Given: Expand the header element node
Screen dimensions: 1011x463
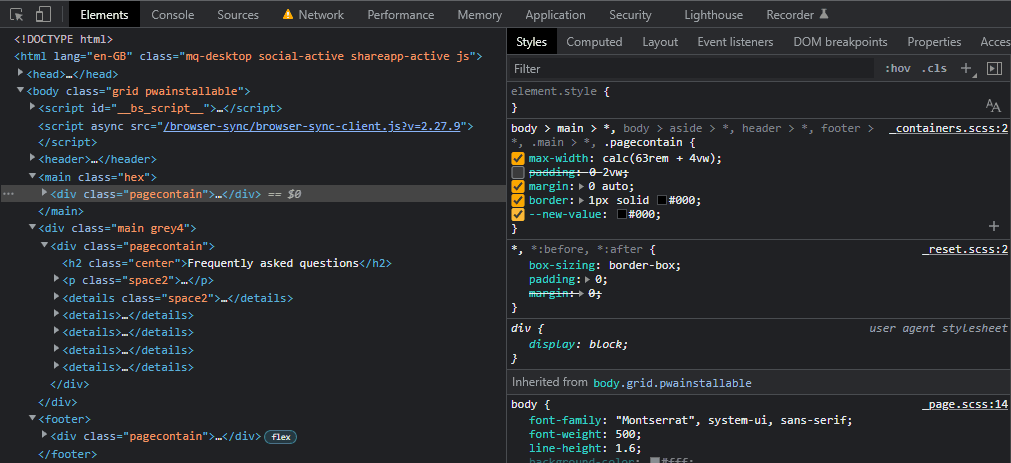Looking at the screenshot, I should tap(33, 158).
